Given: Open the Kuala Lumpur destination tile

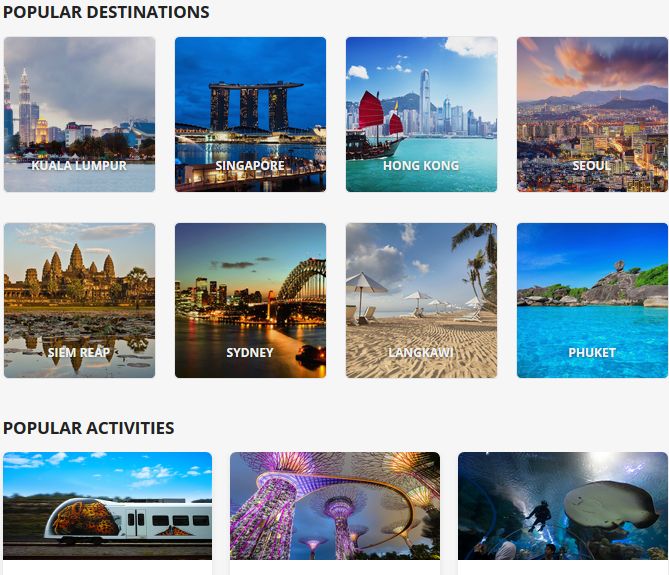Looking at the screenshot, I should (x=79, y=114).
